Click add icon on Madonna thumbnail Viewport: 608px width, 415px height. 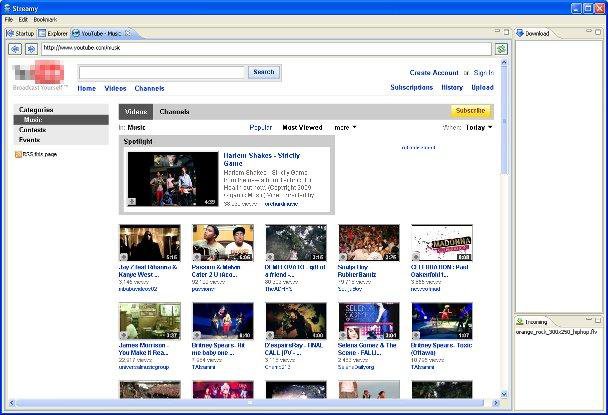click(416, 257)
